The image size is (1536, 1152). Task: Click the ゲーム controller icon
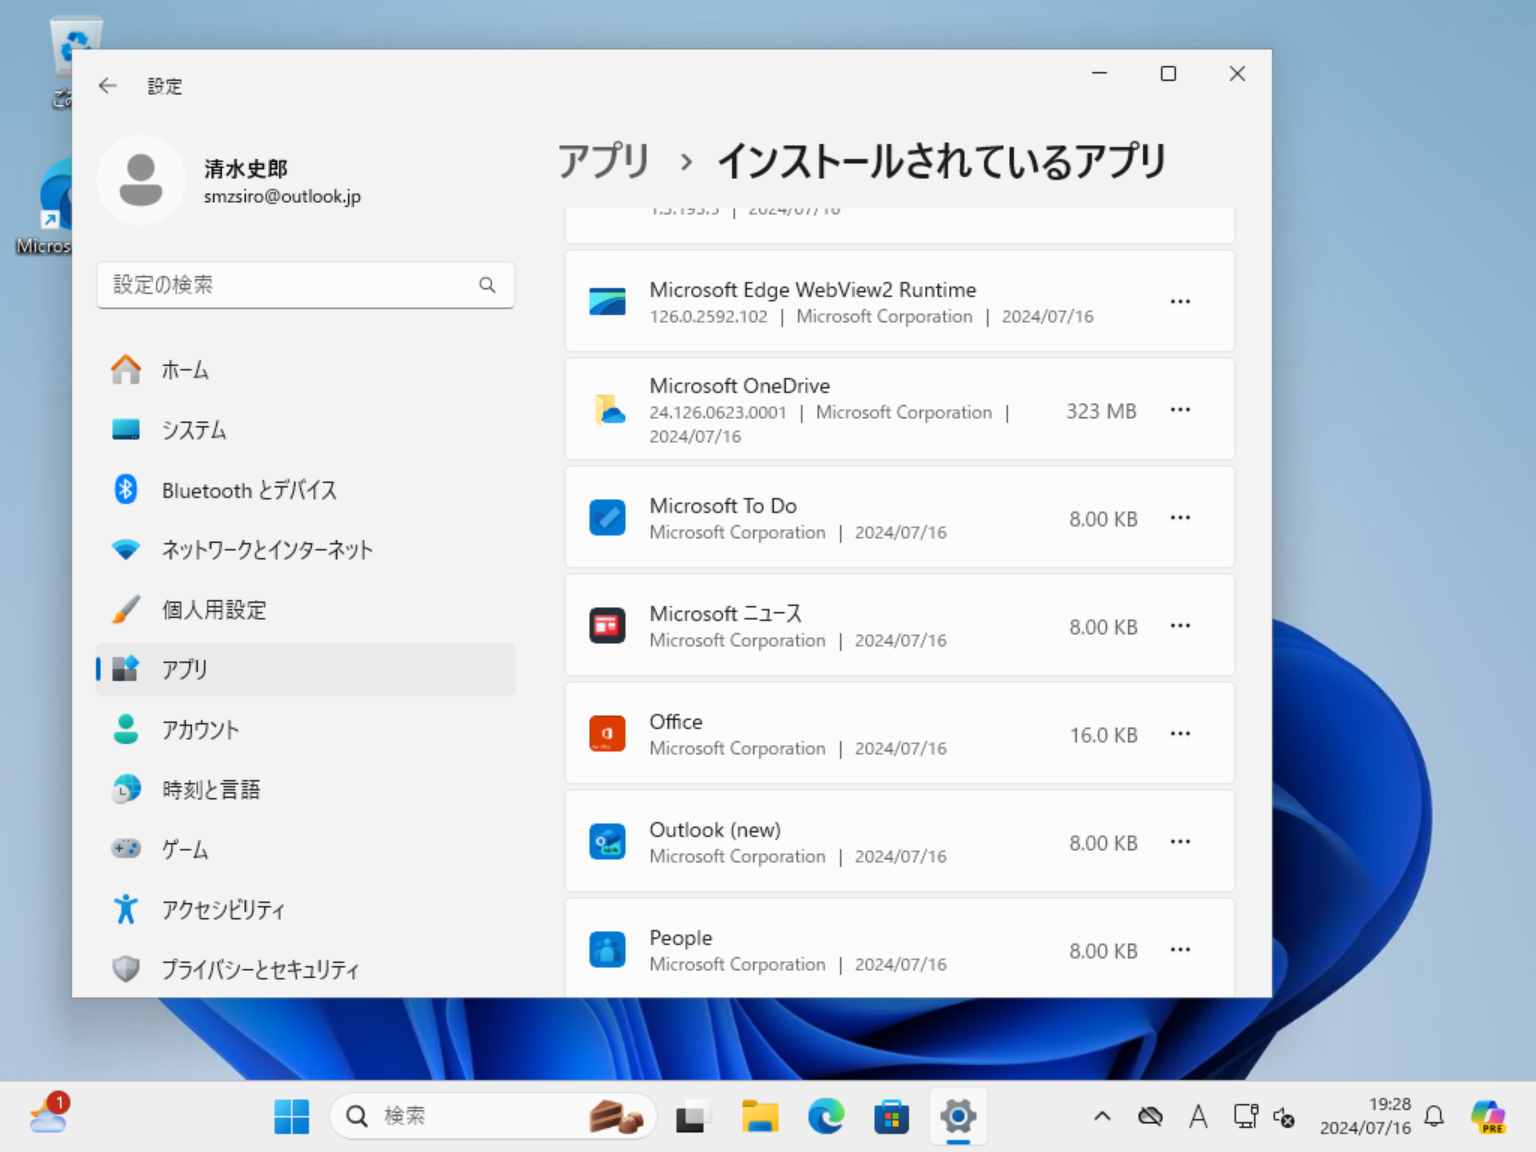point(126,849)
